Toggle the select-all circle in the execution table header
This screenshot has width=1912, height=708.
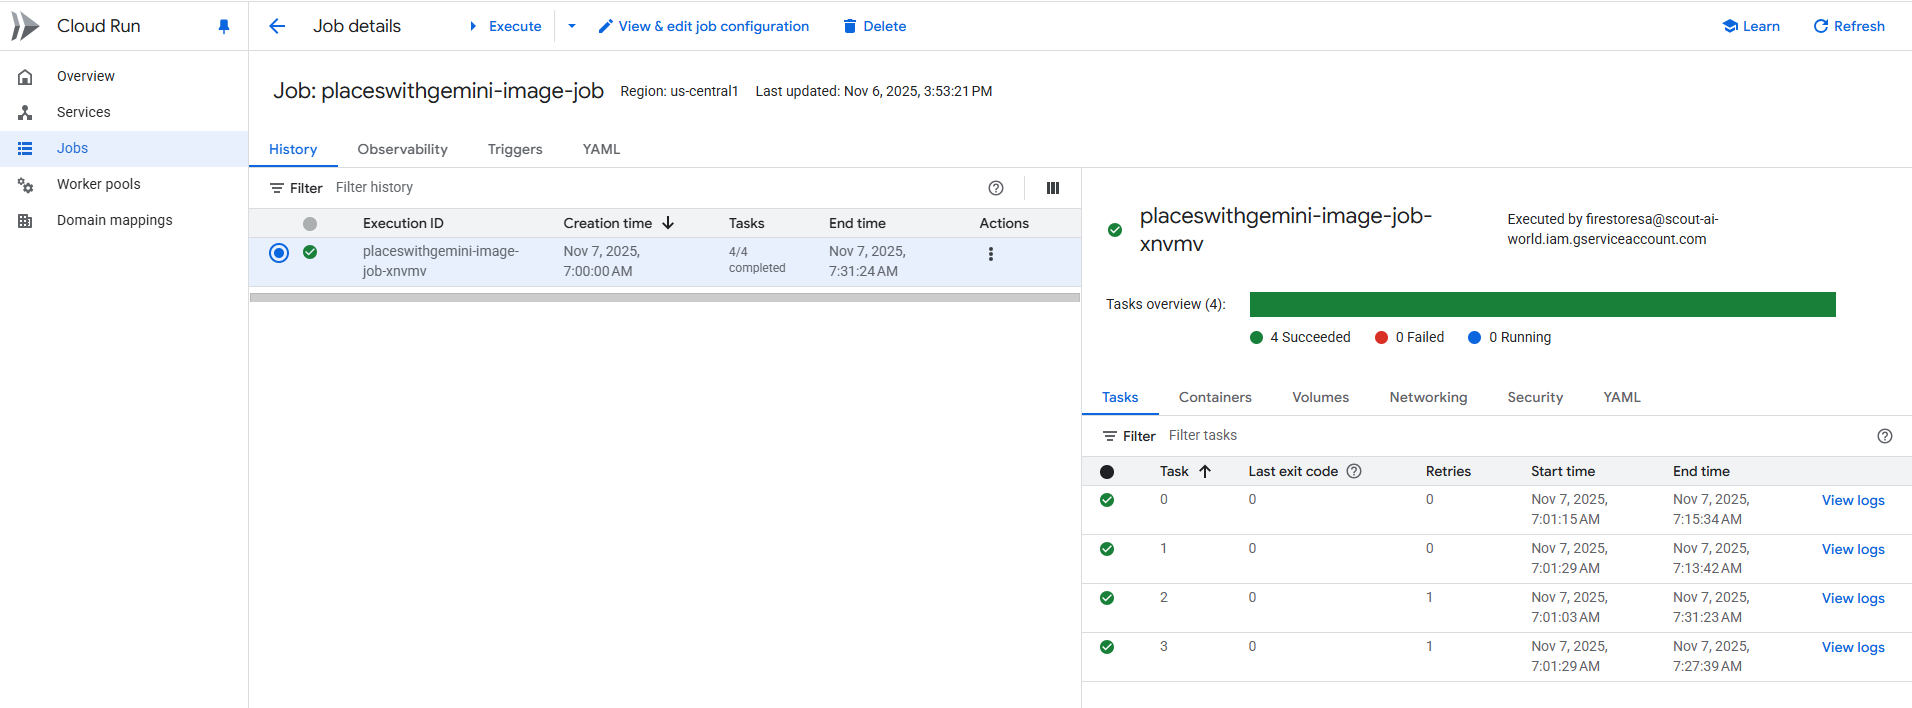(310, 224)
